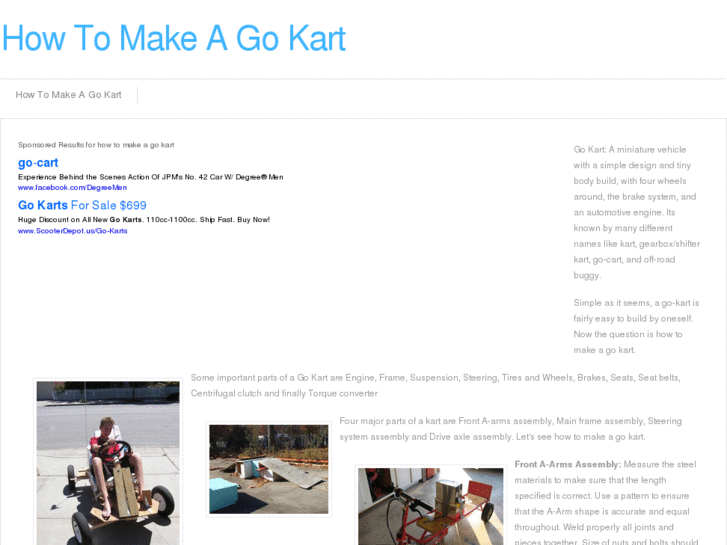Select the 'How To Make A Go Kart' navigation tab
The width and height of the screenshot is (727, 545).
(69, 95)
